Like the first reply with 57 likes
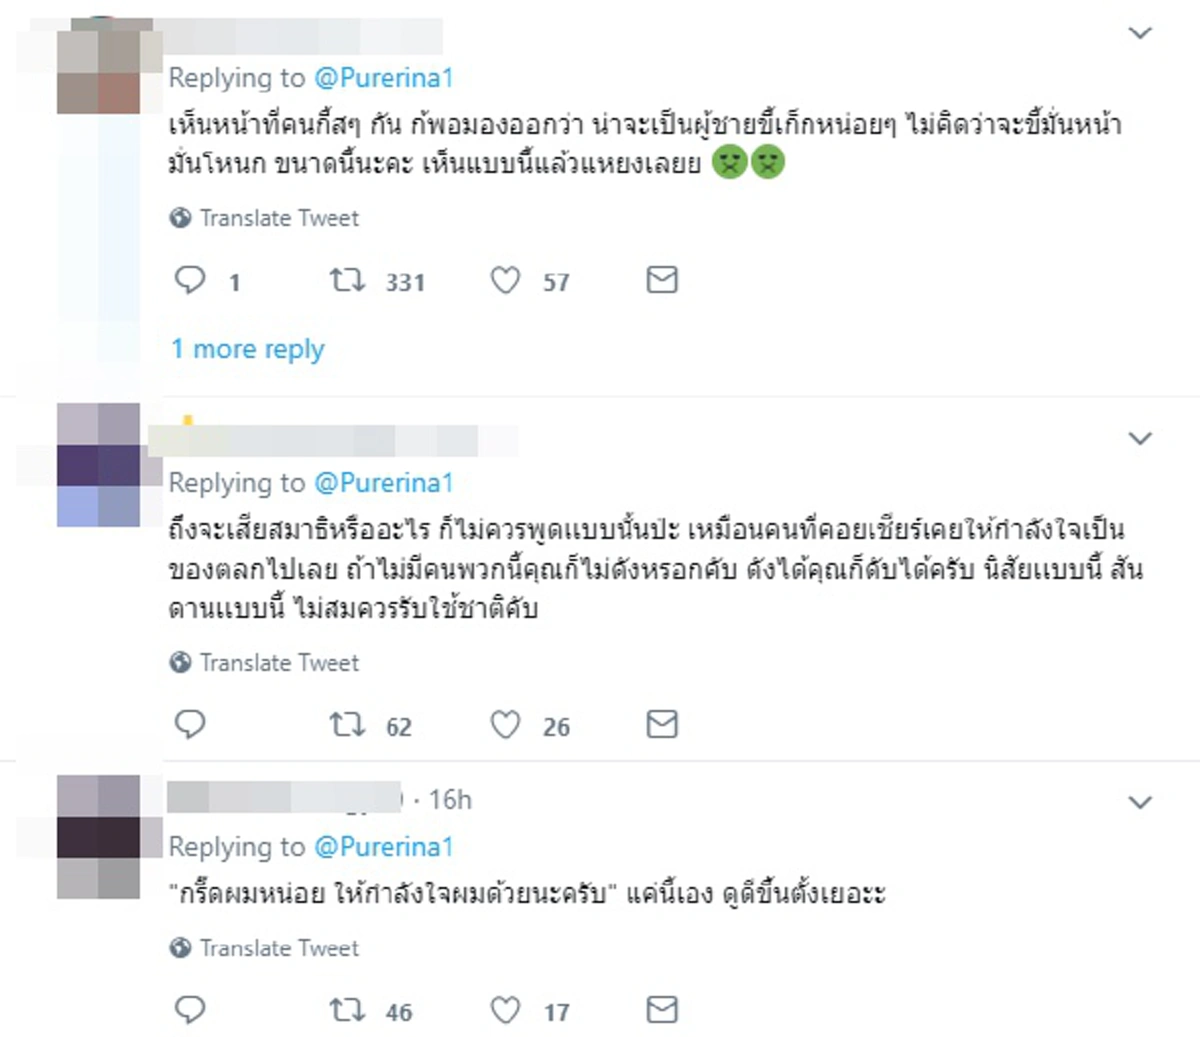 point(507,281)
